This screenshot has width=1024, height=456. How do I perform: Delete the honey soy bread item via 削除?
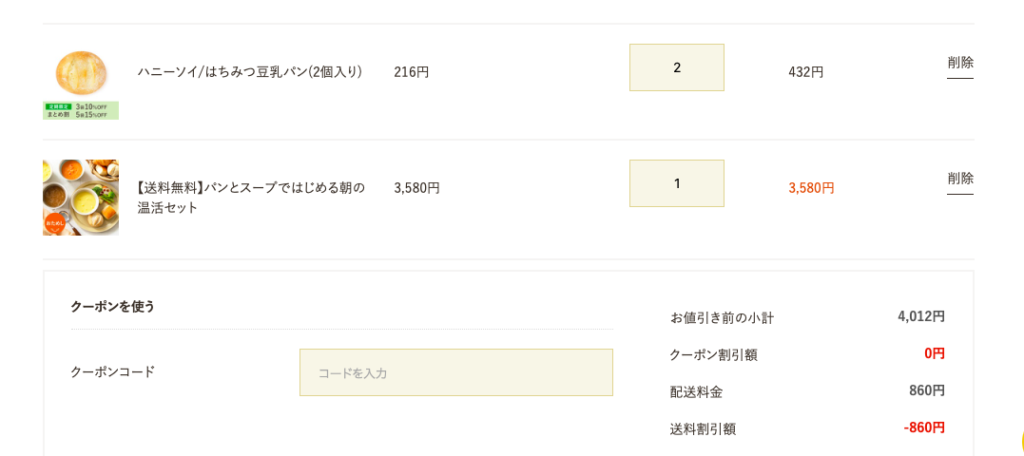point(960,63)
